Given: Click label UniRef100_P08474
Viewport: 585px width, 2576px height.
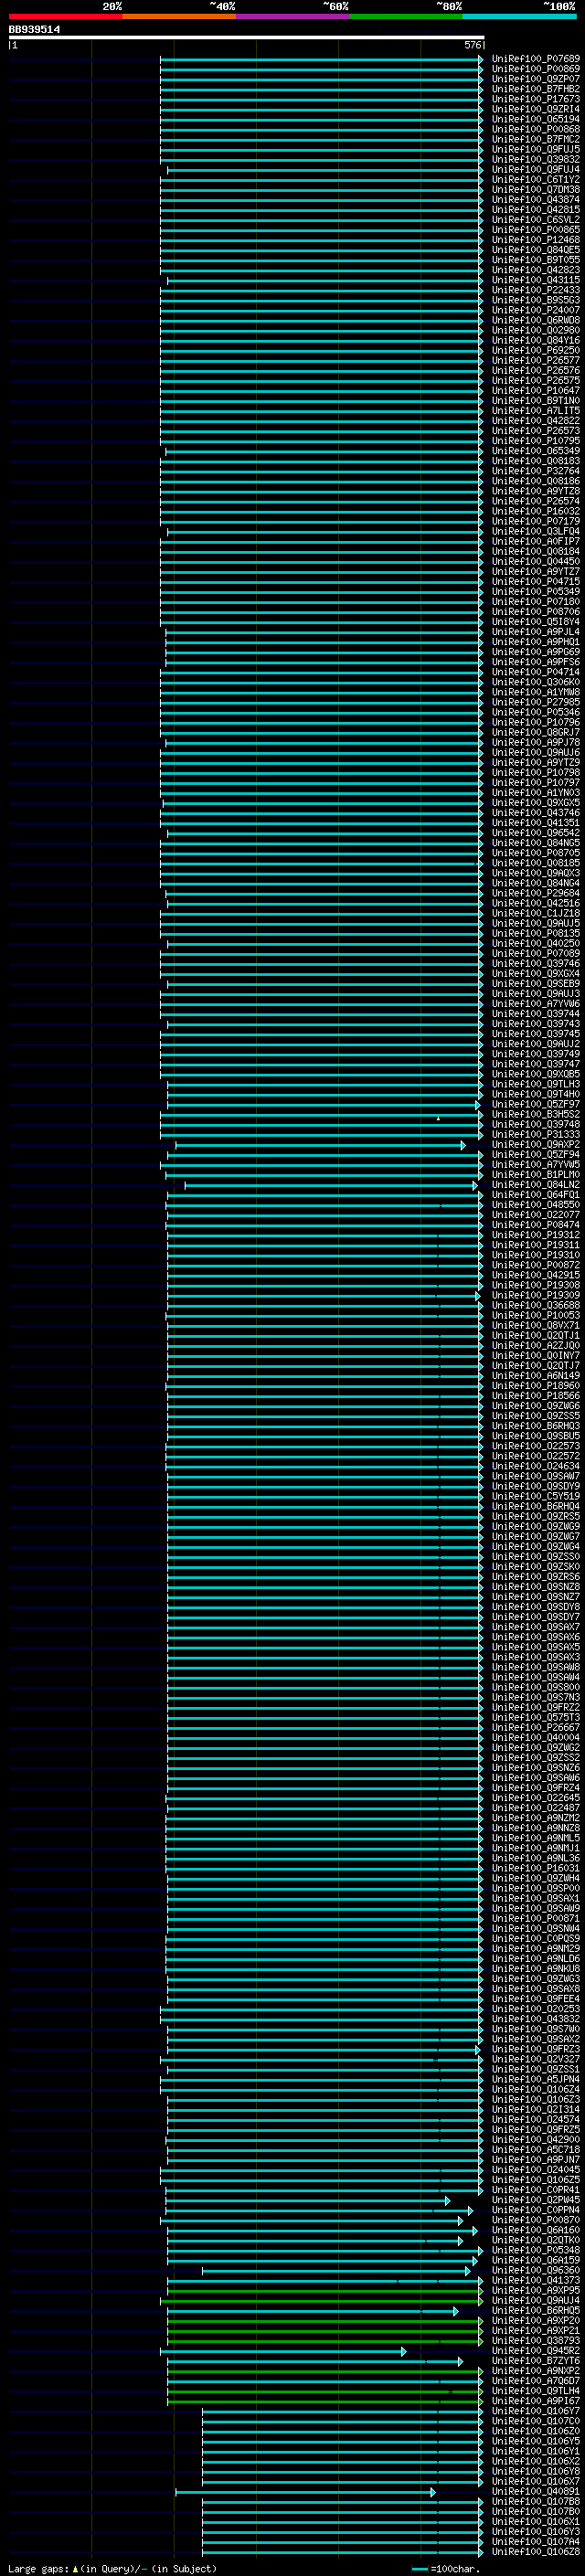Looking at the screenshot, I should [536, 1224].
